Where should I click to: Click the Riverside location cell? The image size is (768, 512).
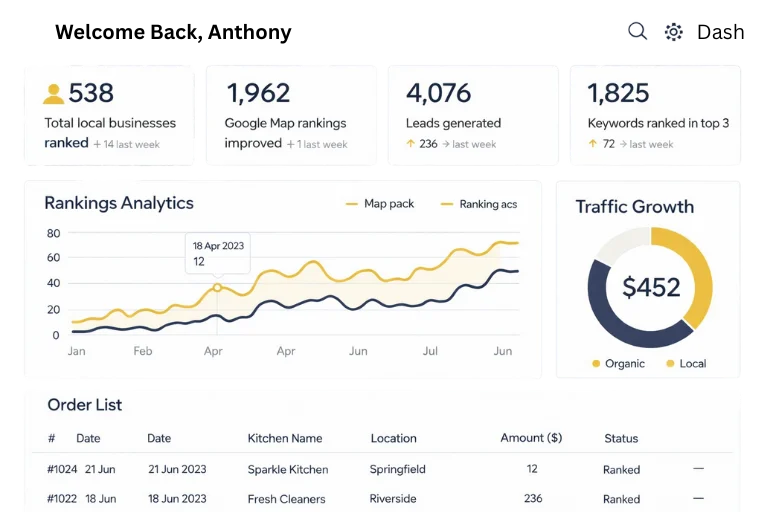pos(393,499)
